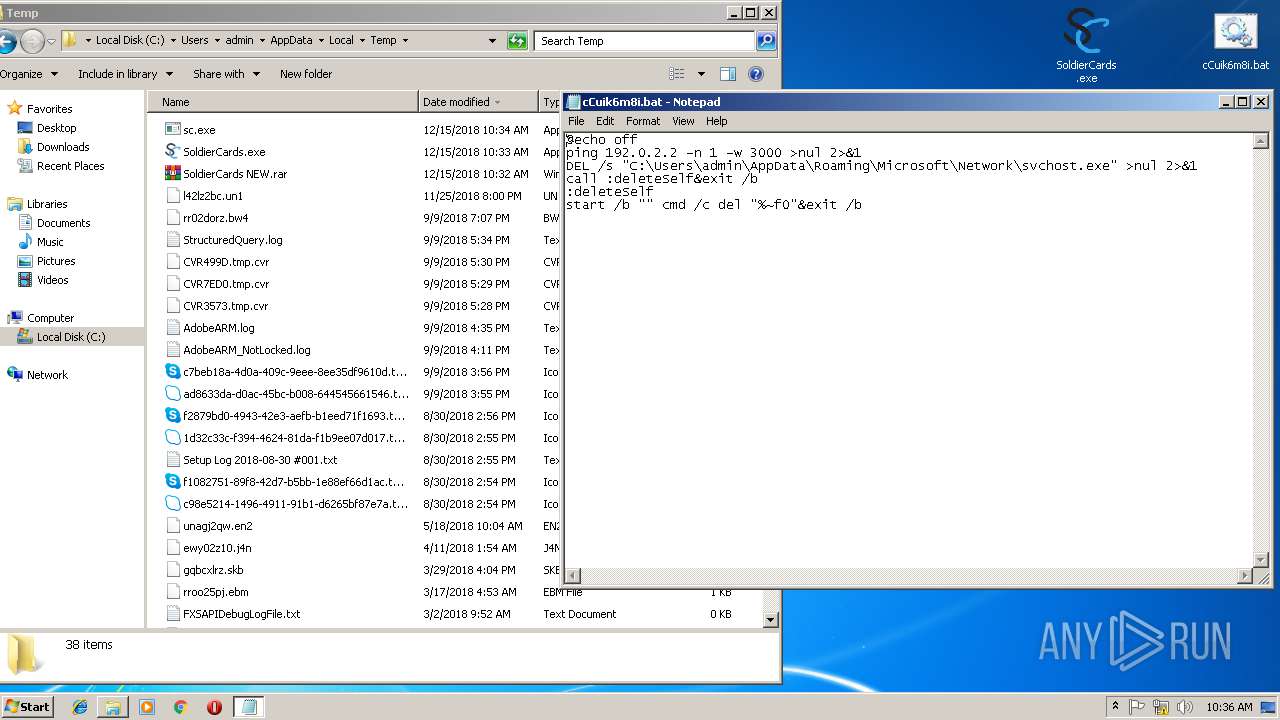The image size is (1280, 720).
Task: Open the Include in library dropdown
Action: coord(125,74)
